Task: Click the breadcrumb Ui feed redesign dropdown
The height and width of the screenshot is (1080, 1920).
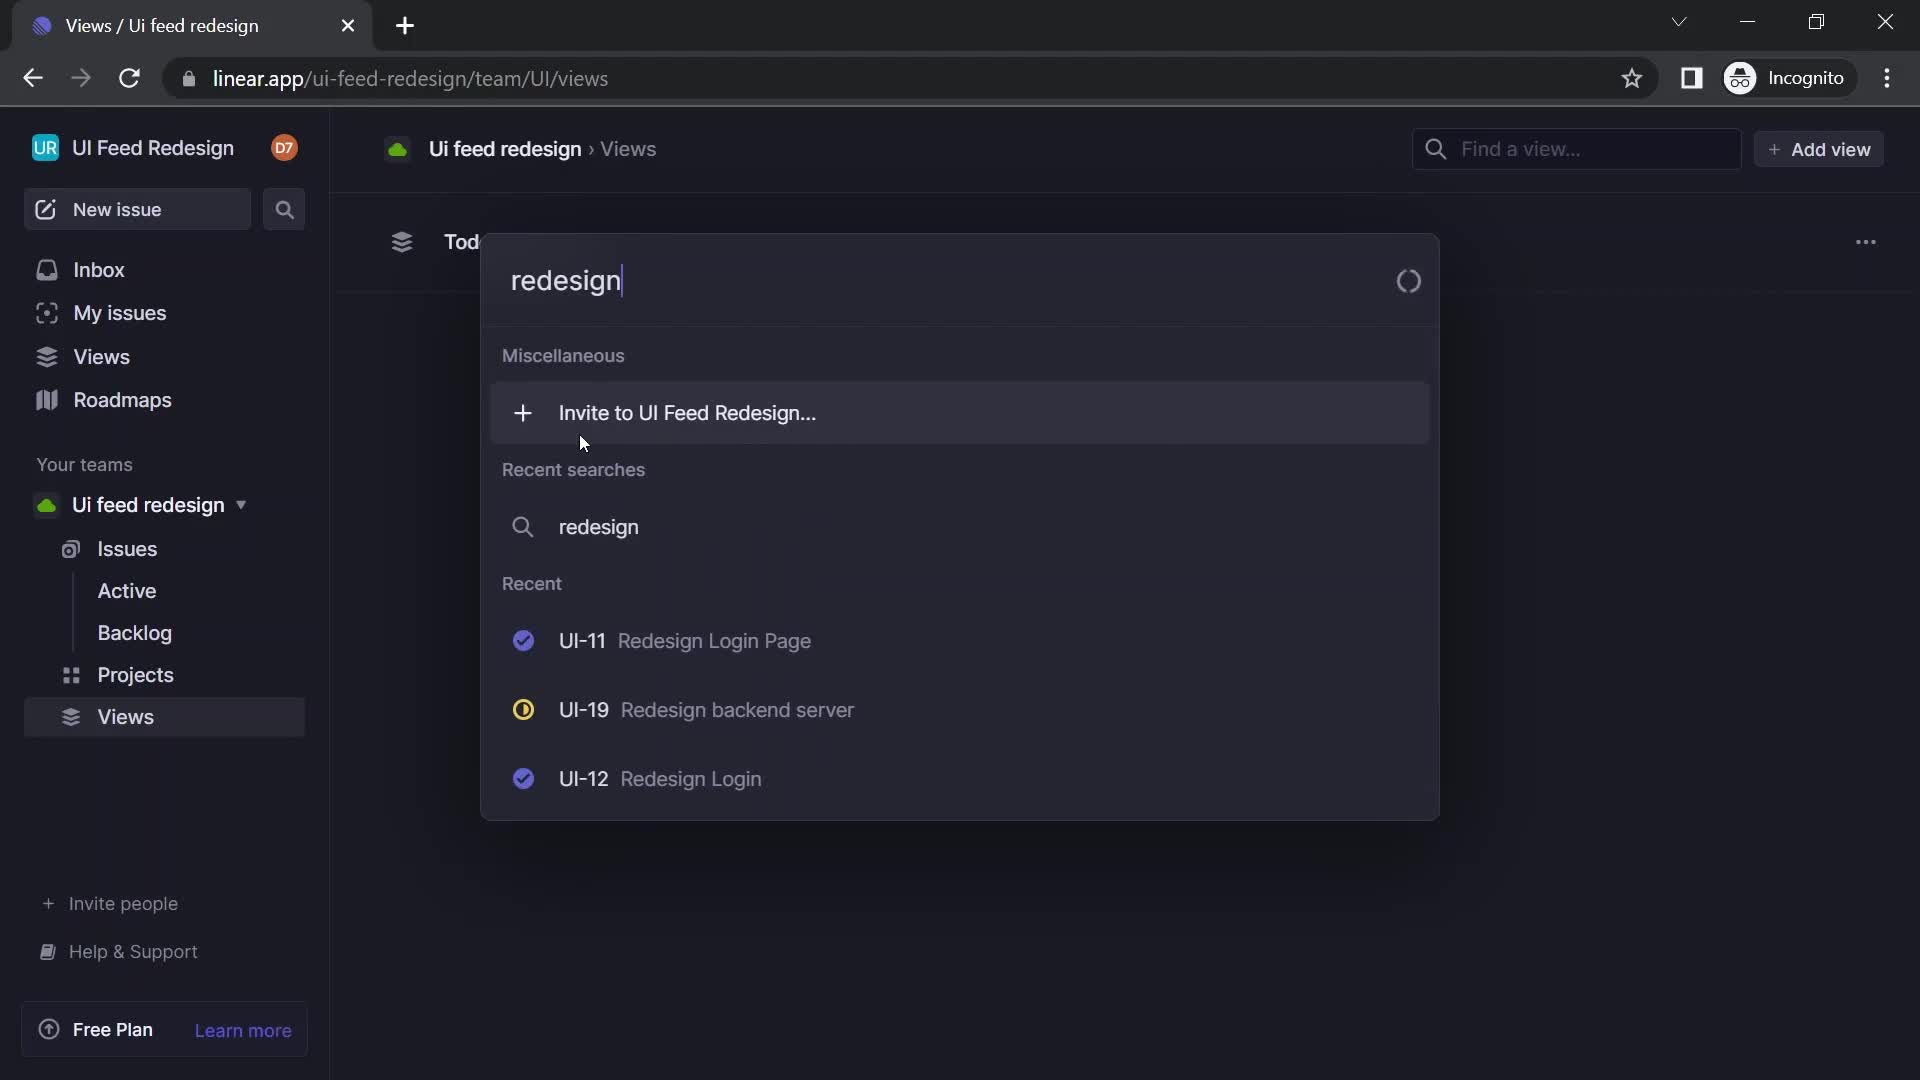Action: (505, 148)
